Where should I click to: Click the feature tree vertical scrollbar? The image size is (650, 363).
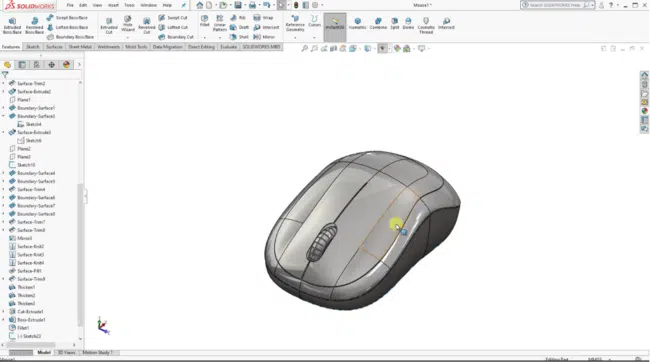pyautogui.click(x=80, y=254)
